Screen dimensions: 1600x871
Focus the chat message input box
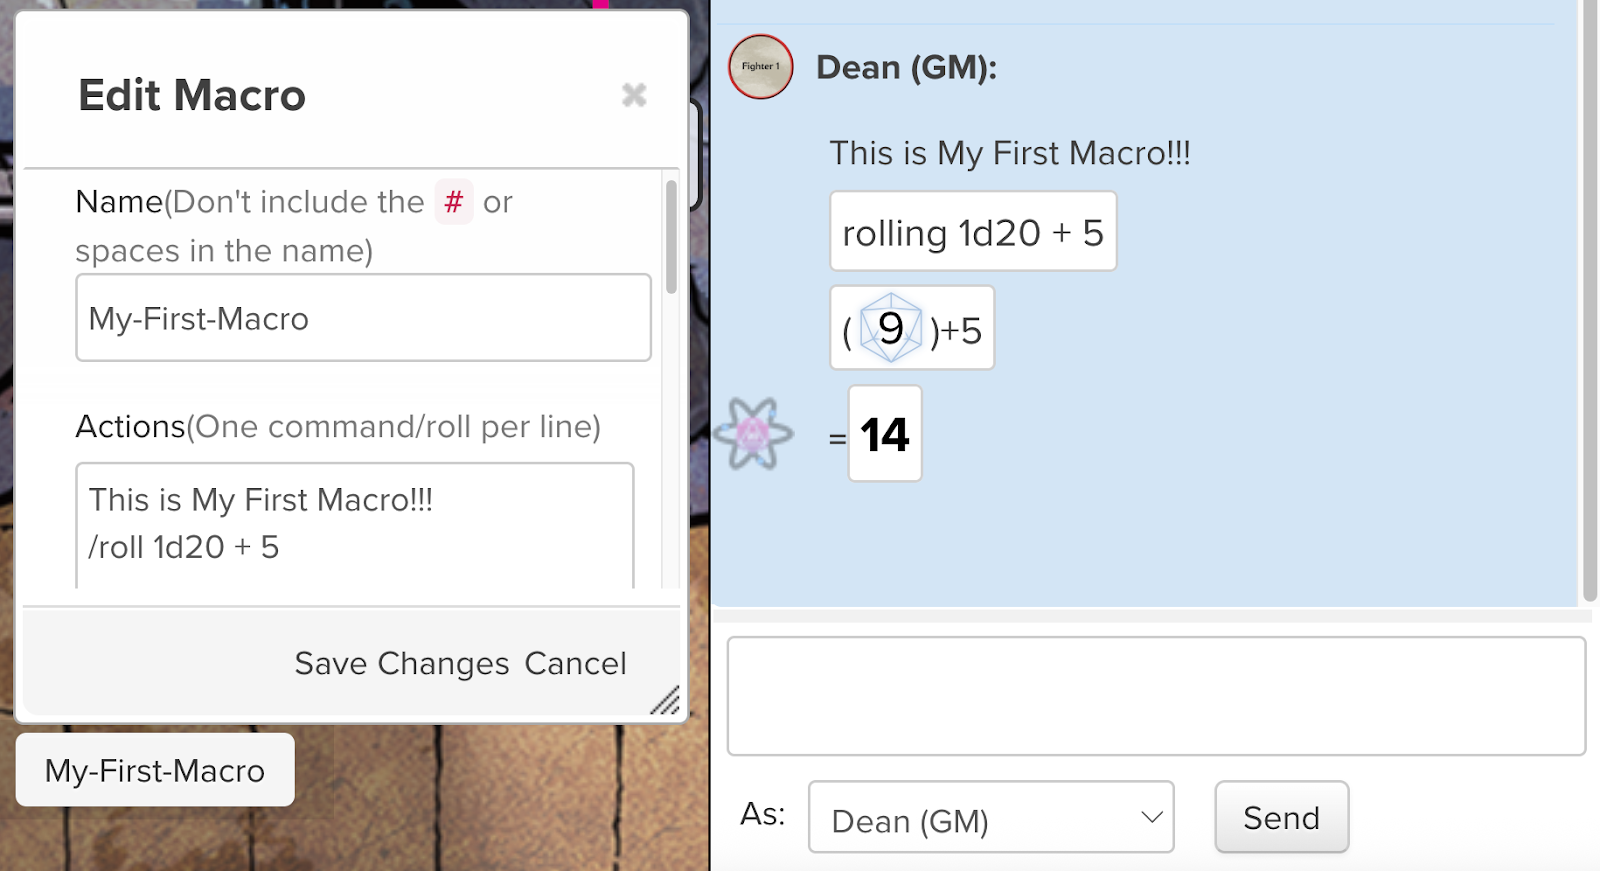1155,696
